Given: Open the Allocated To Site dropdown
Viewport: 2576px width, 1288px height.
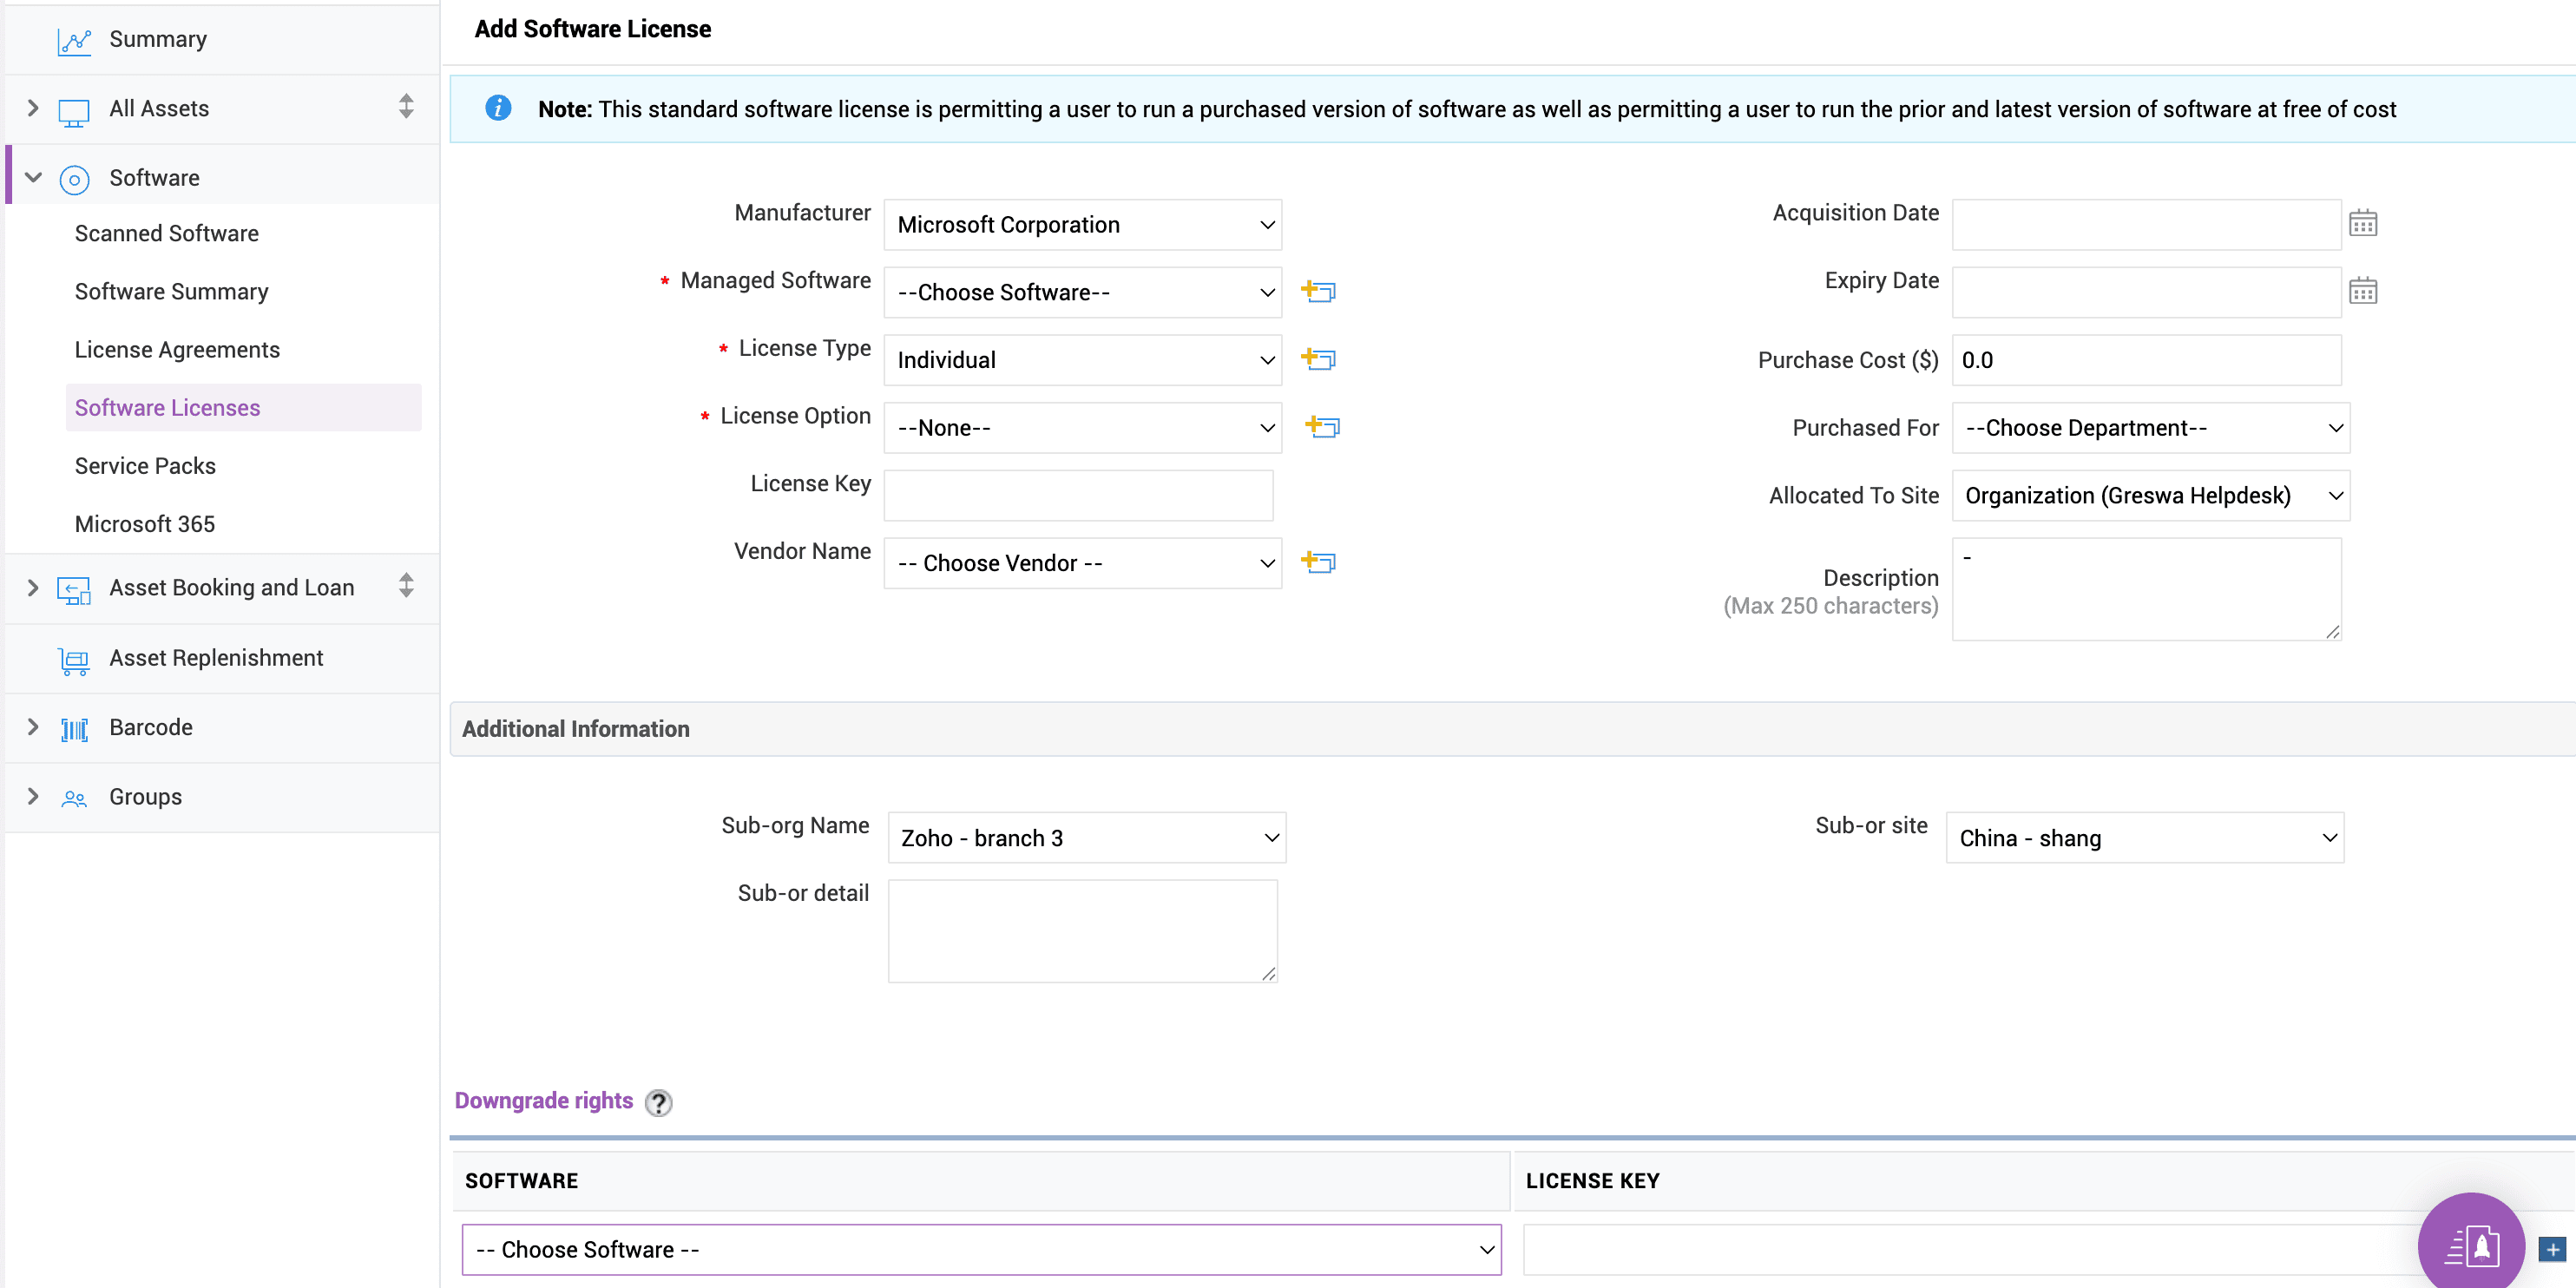Looking at the screenshot, I should click(x=2150, y=496).
